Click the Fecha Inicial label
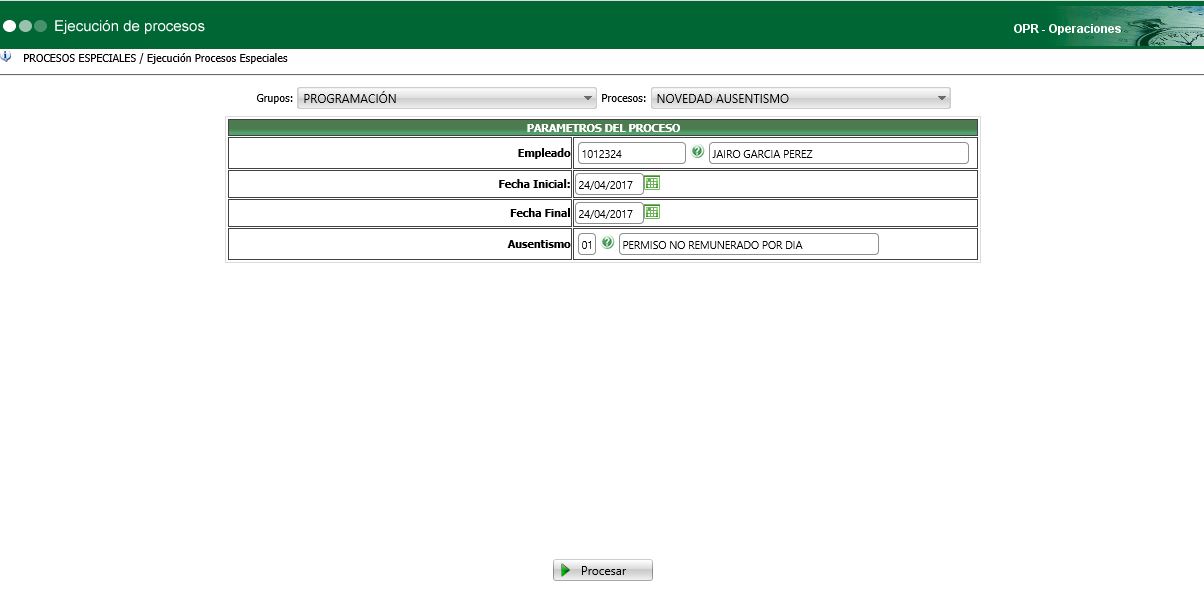The image size is (1204, 606). pyautogui.click(x=534, y=184)
